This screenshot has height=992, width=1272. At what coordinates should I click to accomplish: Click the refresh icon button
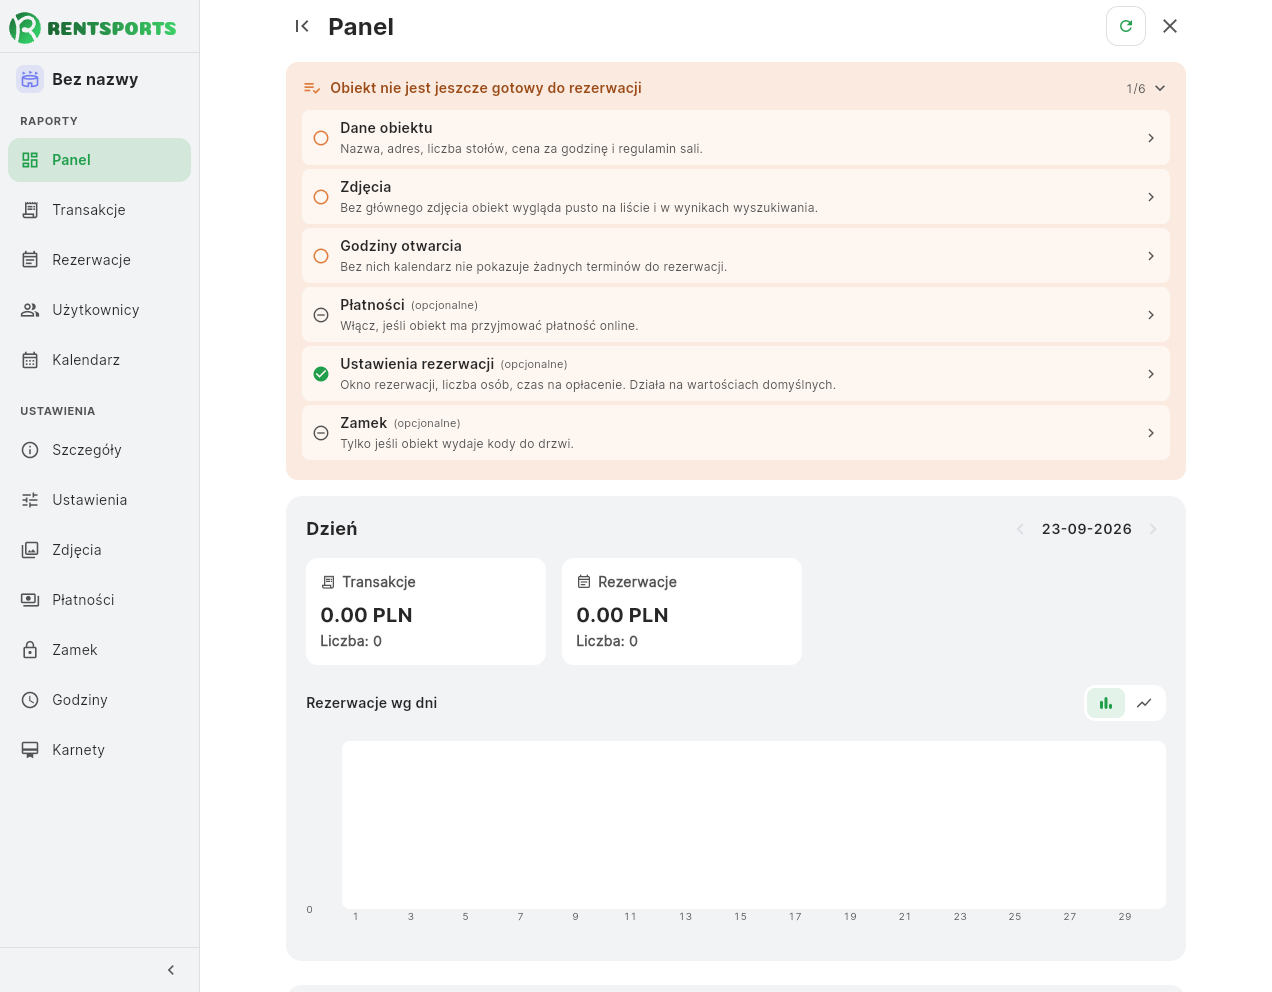(1126, 26)
